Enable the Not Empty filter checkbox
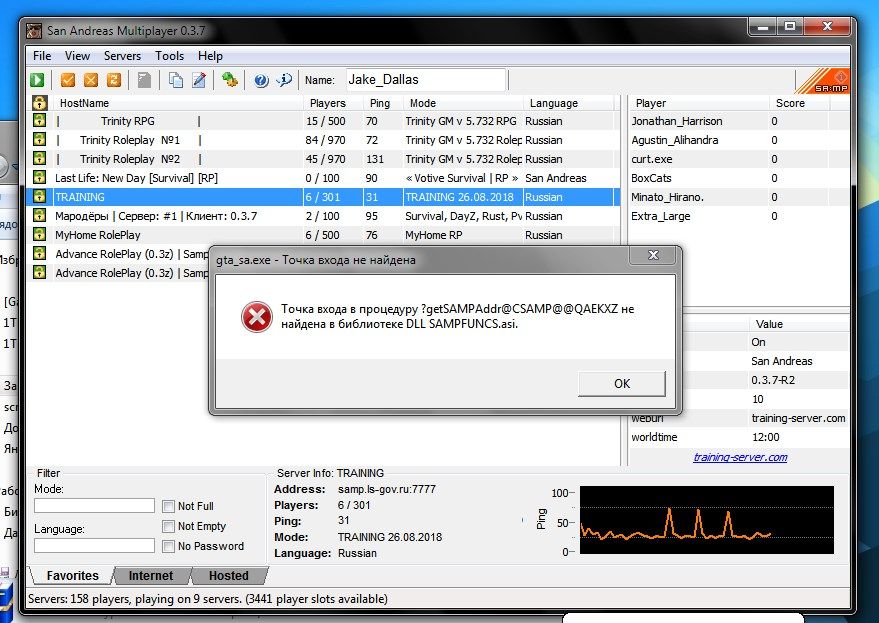This screenshot has width=879, height=623. click(168, 527)
